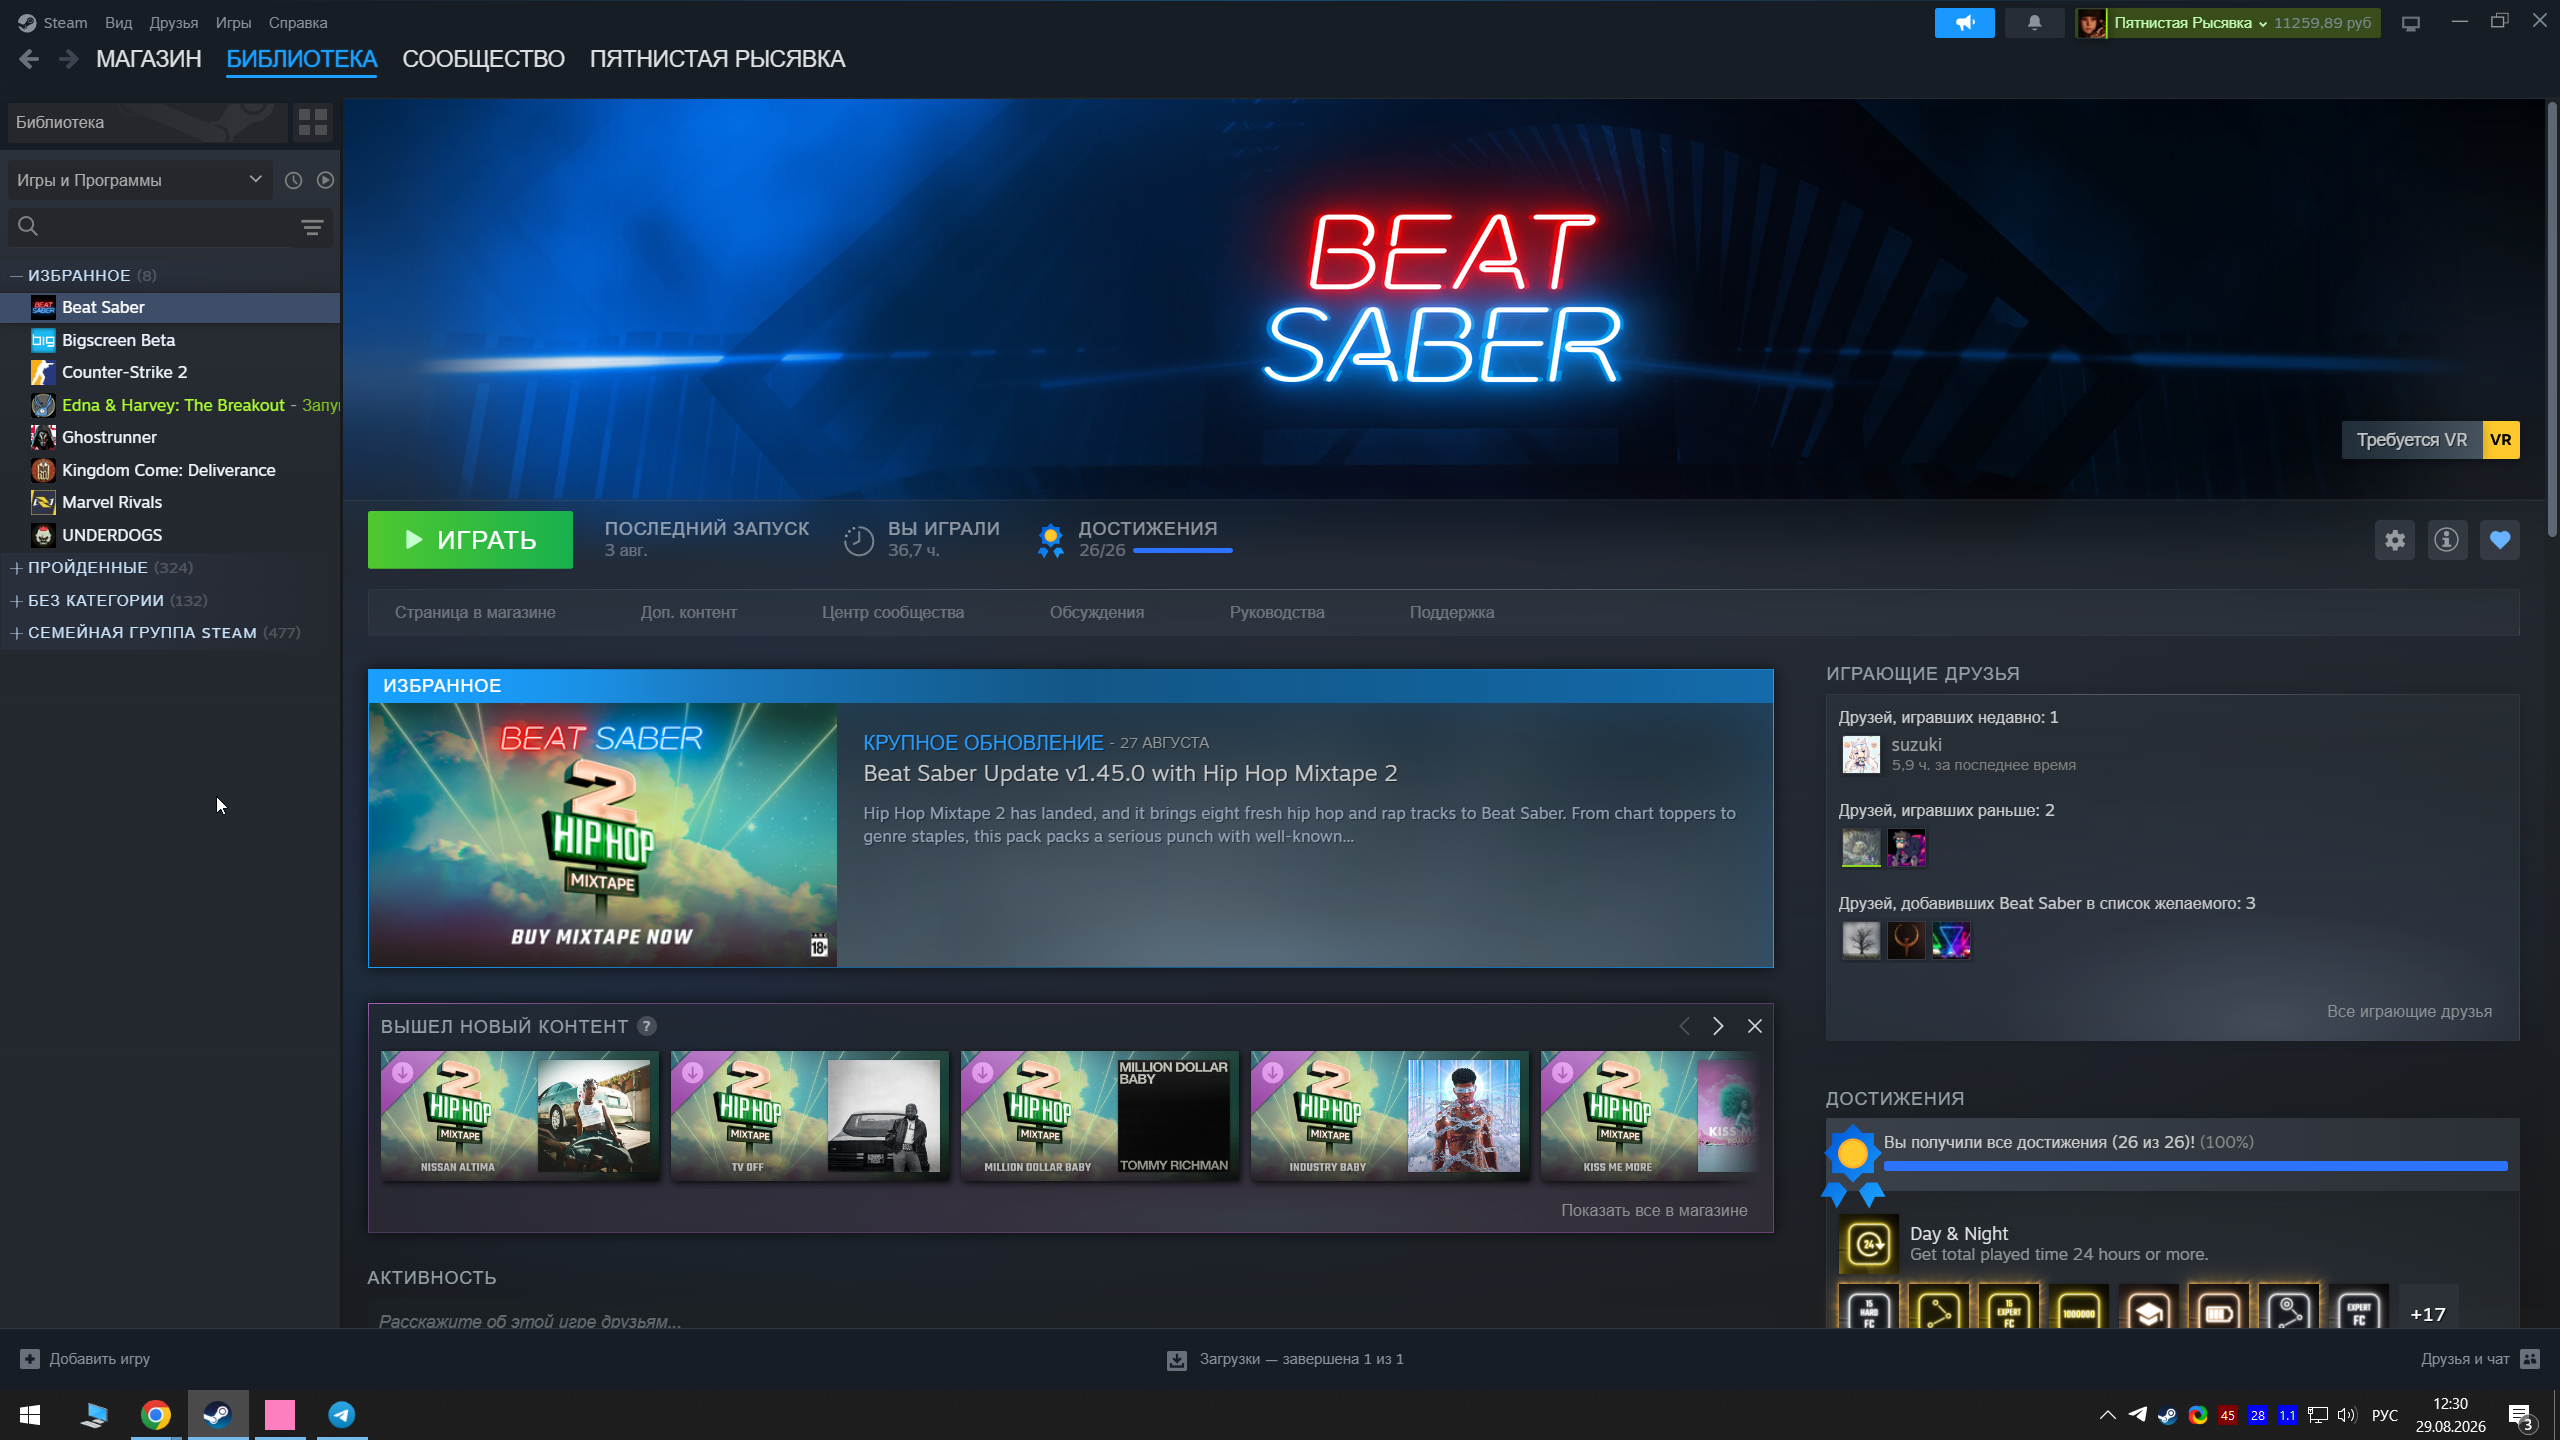Open the volume control in tray

(2346, 1415)
